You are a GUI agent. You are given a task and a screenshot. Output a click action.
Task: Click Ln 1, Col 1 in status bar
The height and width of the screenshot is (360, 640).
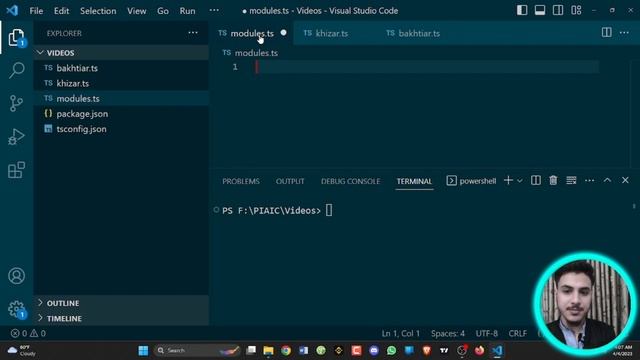click(400, 333)
